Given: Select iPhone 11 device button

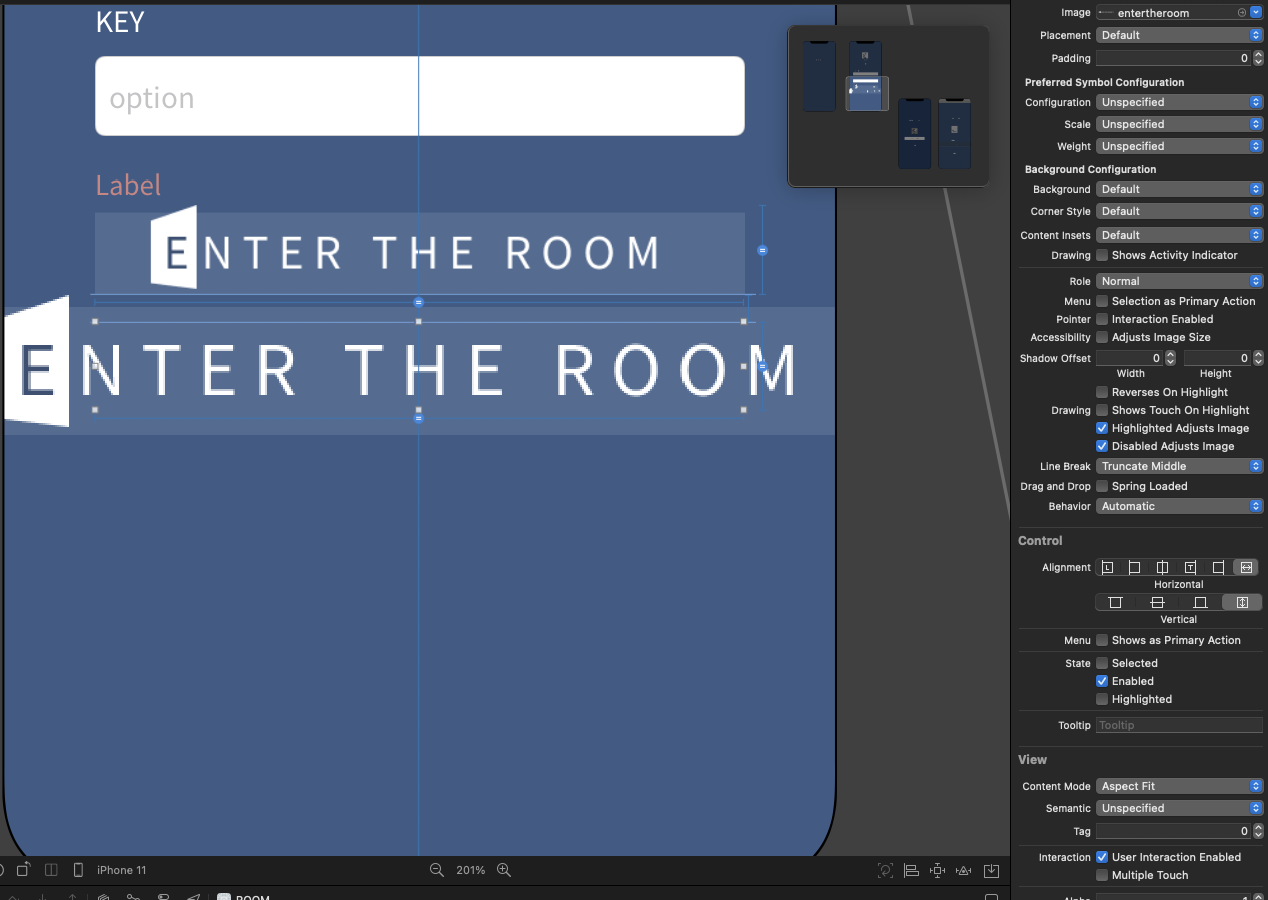Looking at the screenshot, I should coord(110,870).
